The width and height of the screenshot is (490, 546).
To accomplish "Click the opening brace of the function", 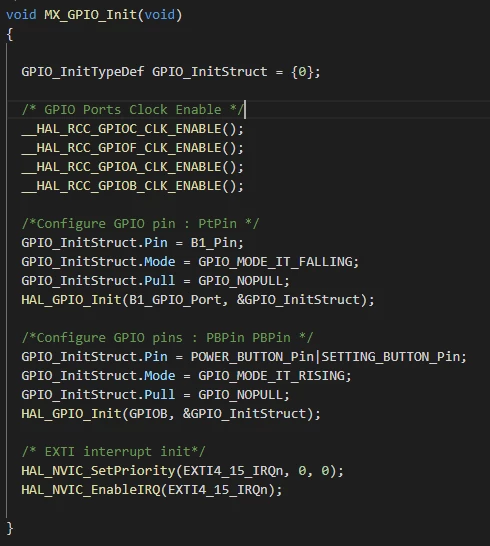I will tap(10, 34).
